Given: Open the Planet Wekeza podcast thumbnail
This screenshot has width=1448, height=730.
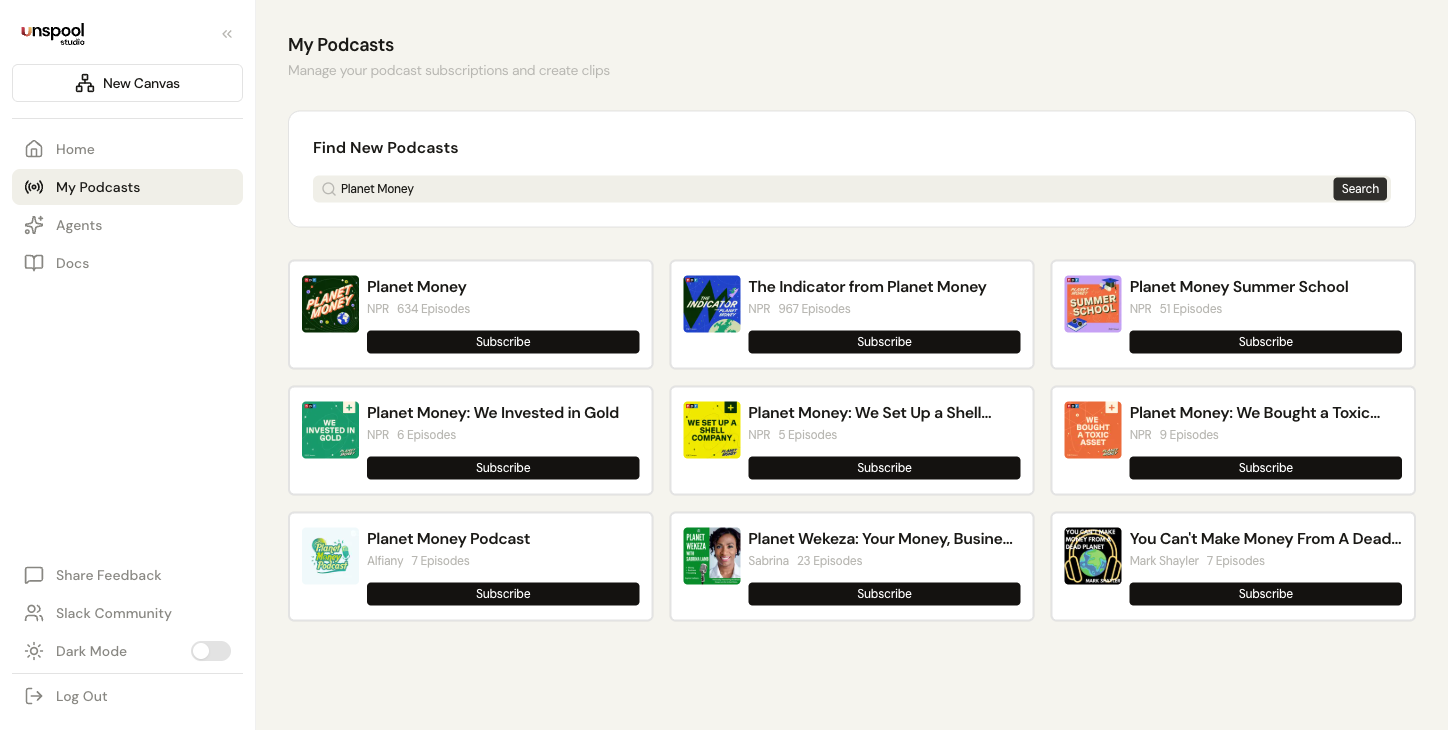Looking at the screenshot, I should click(711, 556).
